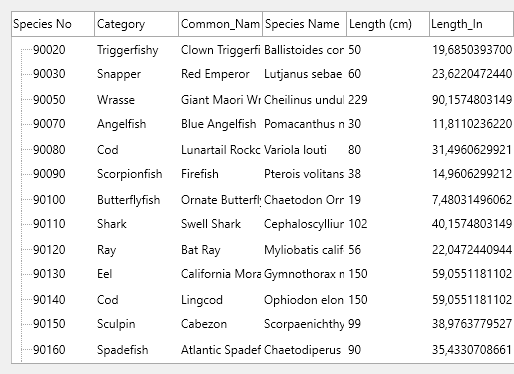The height and width of the screenshot is (374, 514).
Task: Select the Bat Ray cell
Action: [x=201, y=250]
